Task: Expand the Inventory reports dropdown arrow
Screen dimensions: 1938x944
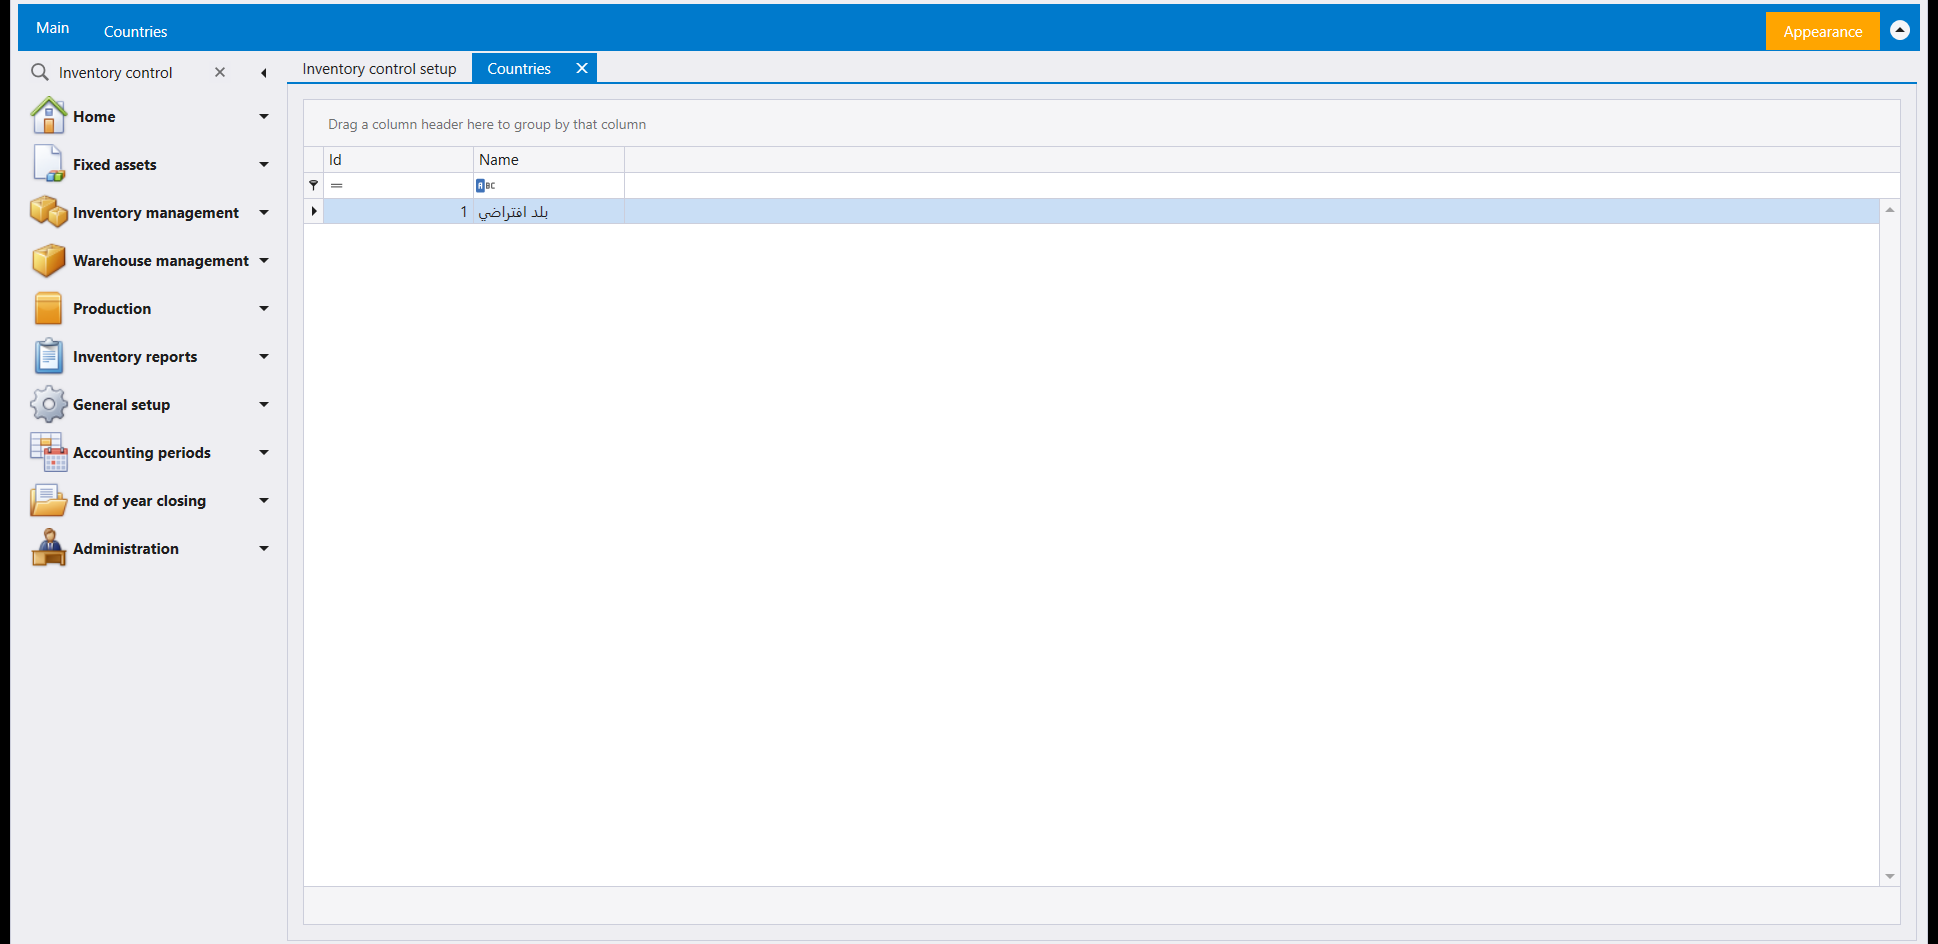Action: [264, 357]
